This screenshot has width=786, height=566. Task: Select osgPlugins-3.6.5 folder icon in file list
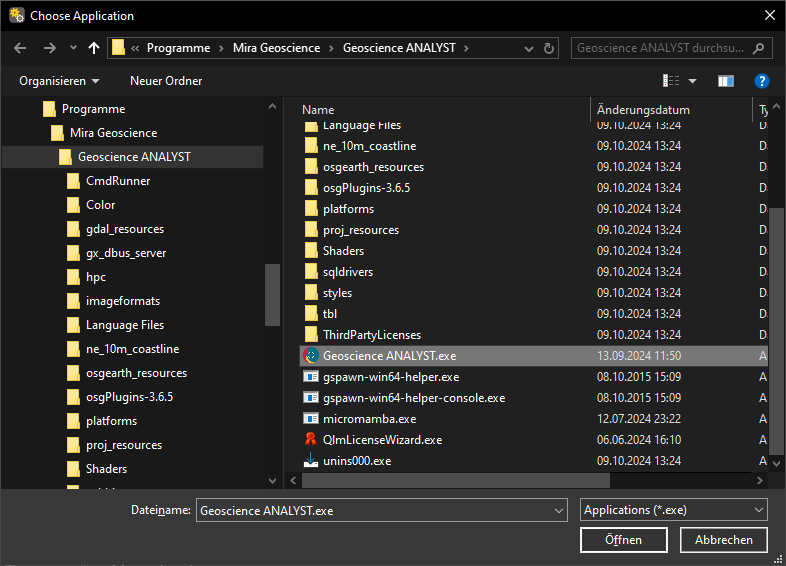click(x=311, y=188)
